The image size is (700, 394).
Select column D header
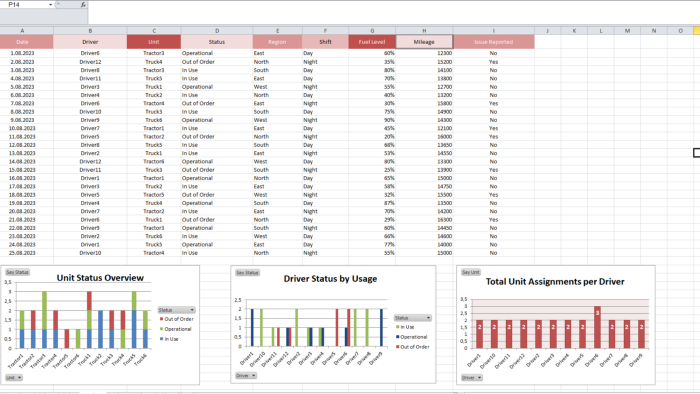pyautogui.click(x=217, y=30)
